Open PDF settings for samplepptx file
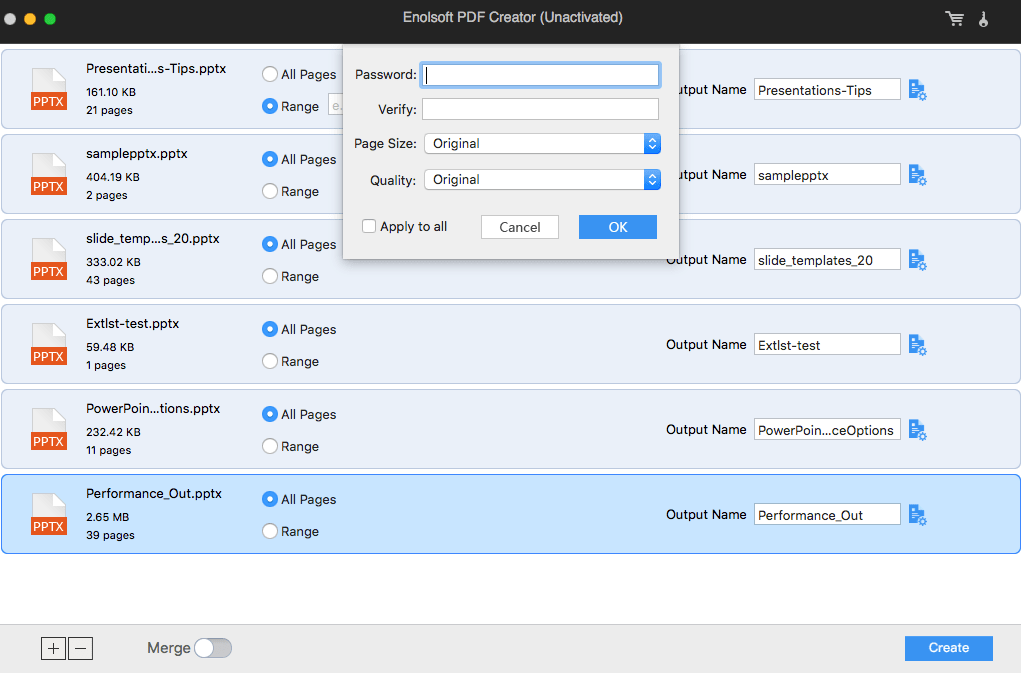The height and width of the screenshot is (673, 1021). [x=917, y=175]
